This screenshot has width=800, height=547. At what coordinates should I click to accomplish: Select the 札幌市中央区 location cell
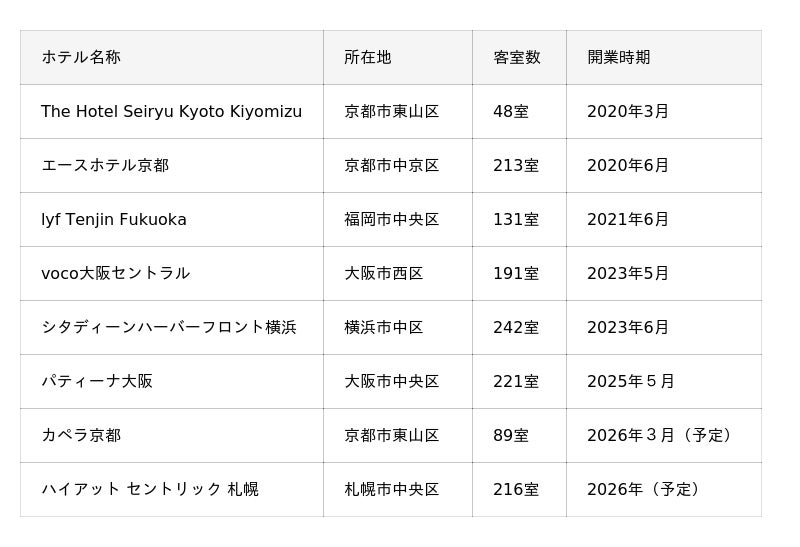coord(391,490)
